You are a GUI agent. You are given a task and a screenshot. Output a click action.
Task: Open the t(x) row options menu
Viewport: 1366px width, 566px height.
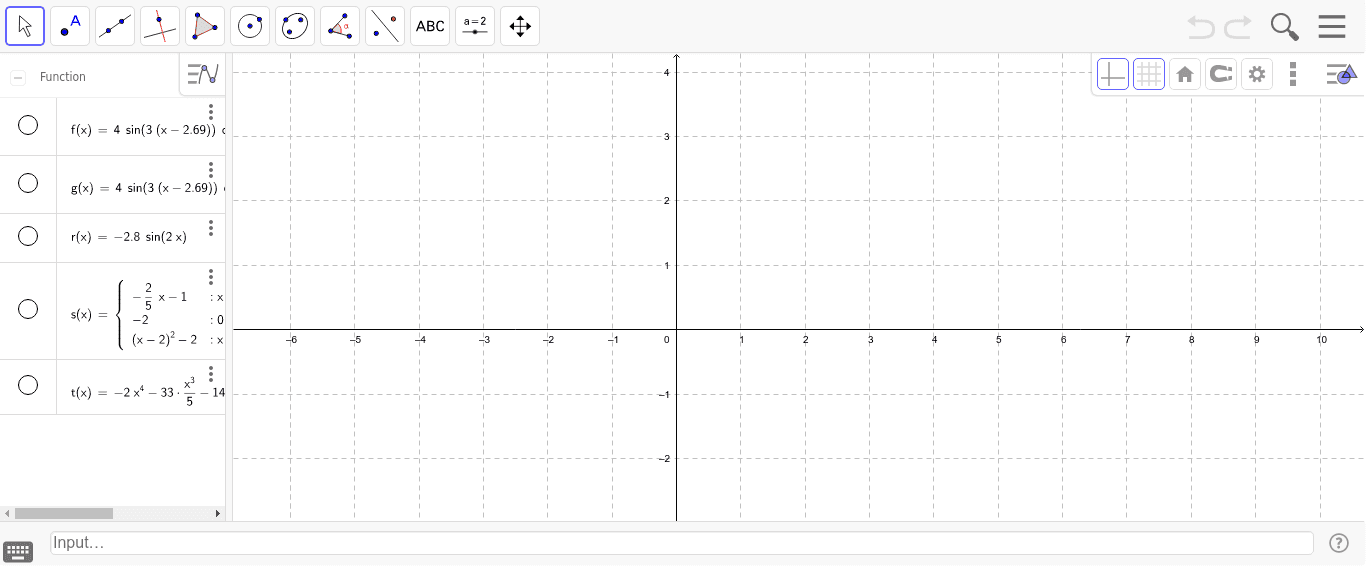point(211,374)
